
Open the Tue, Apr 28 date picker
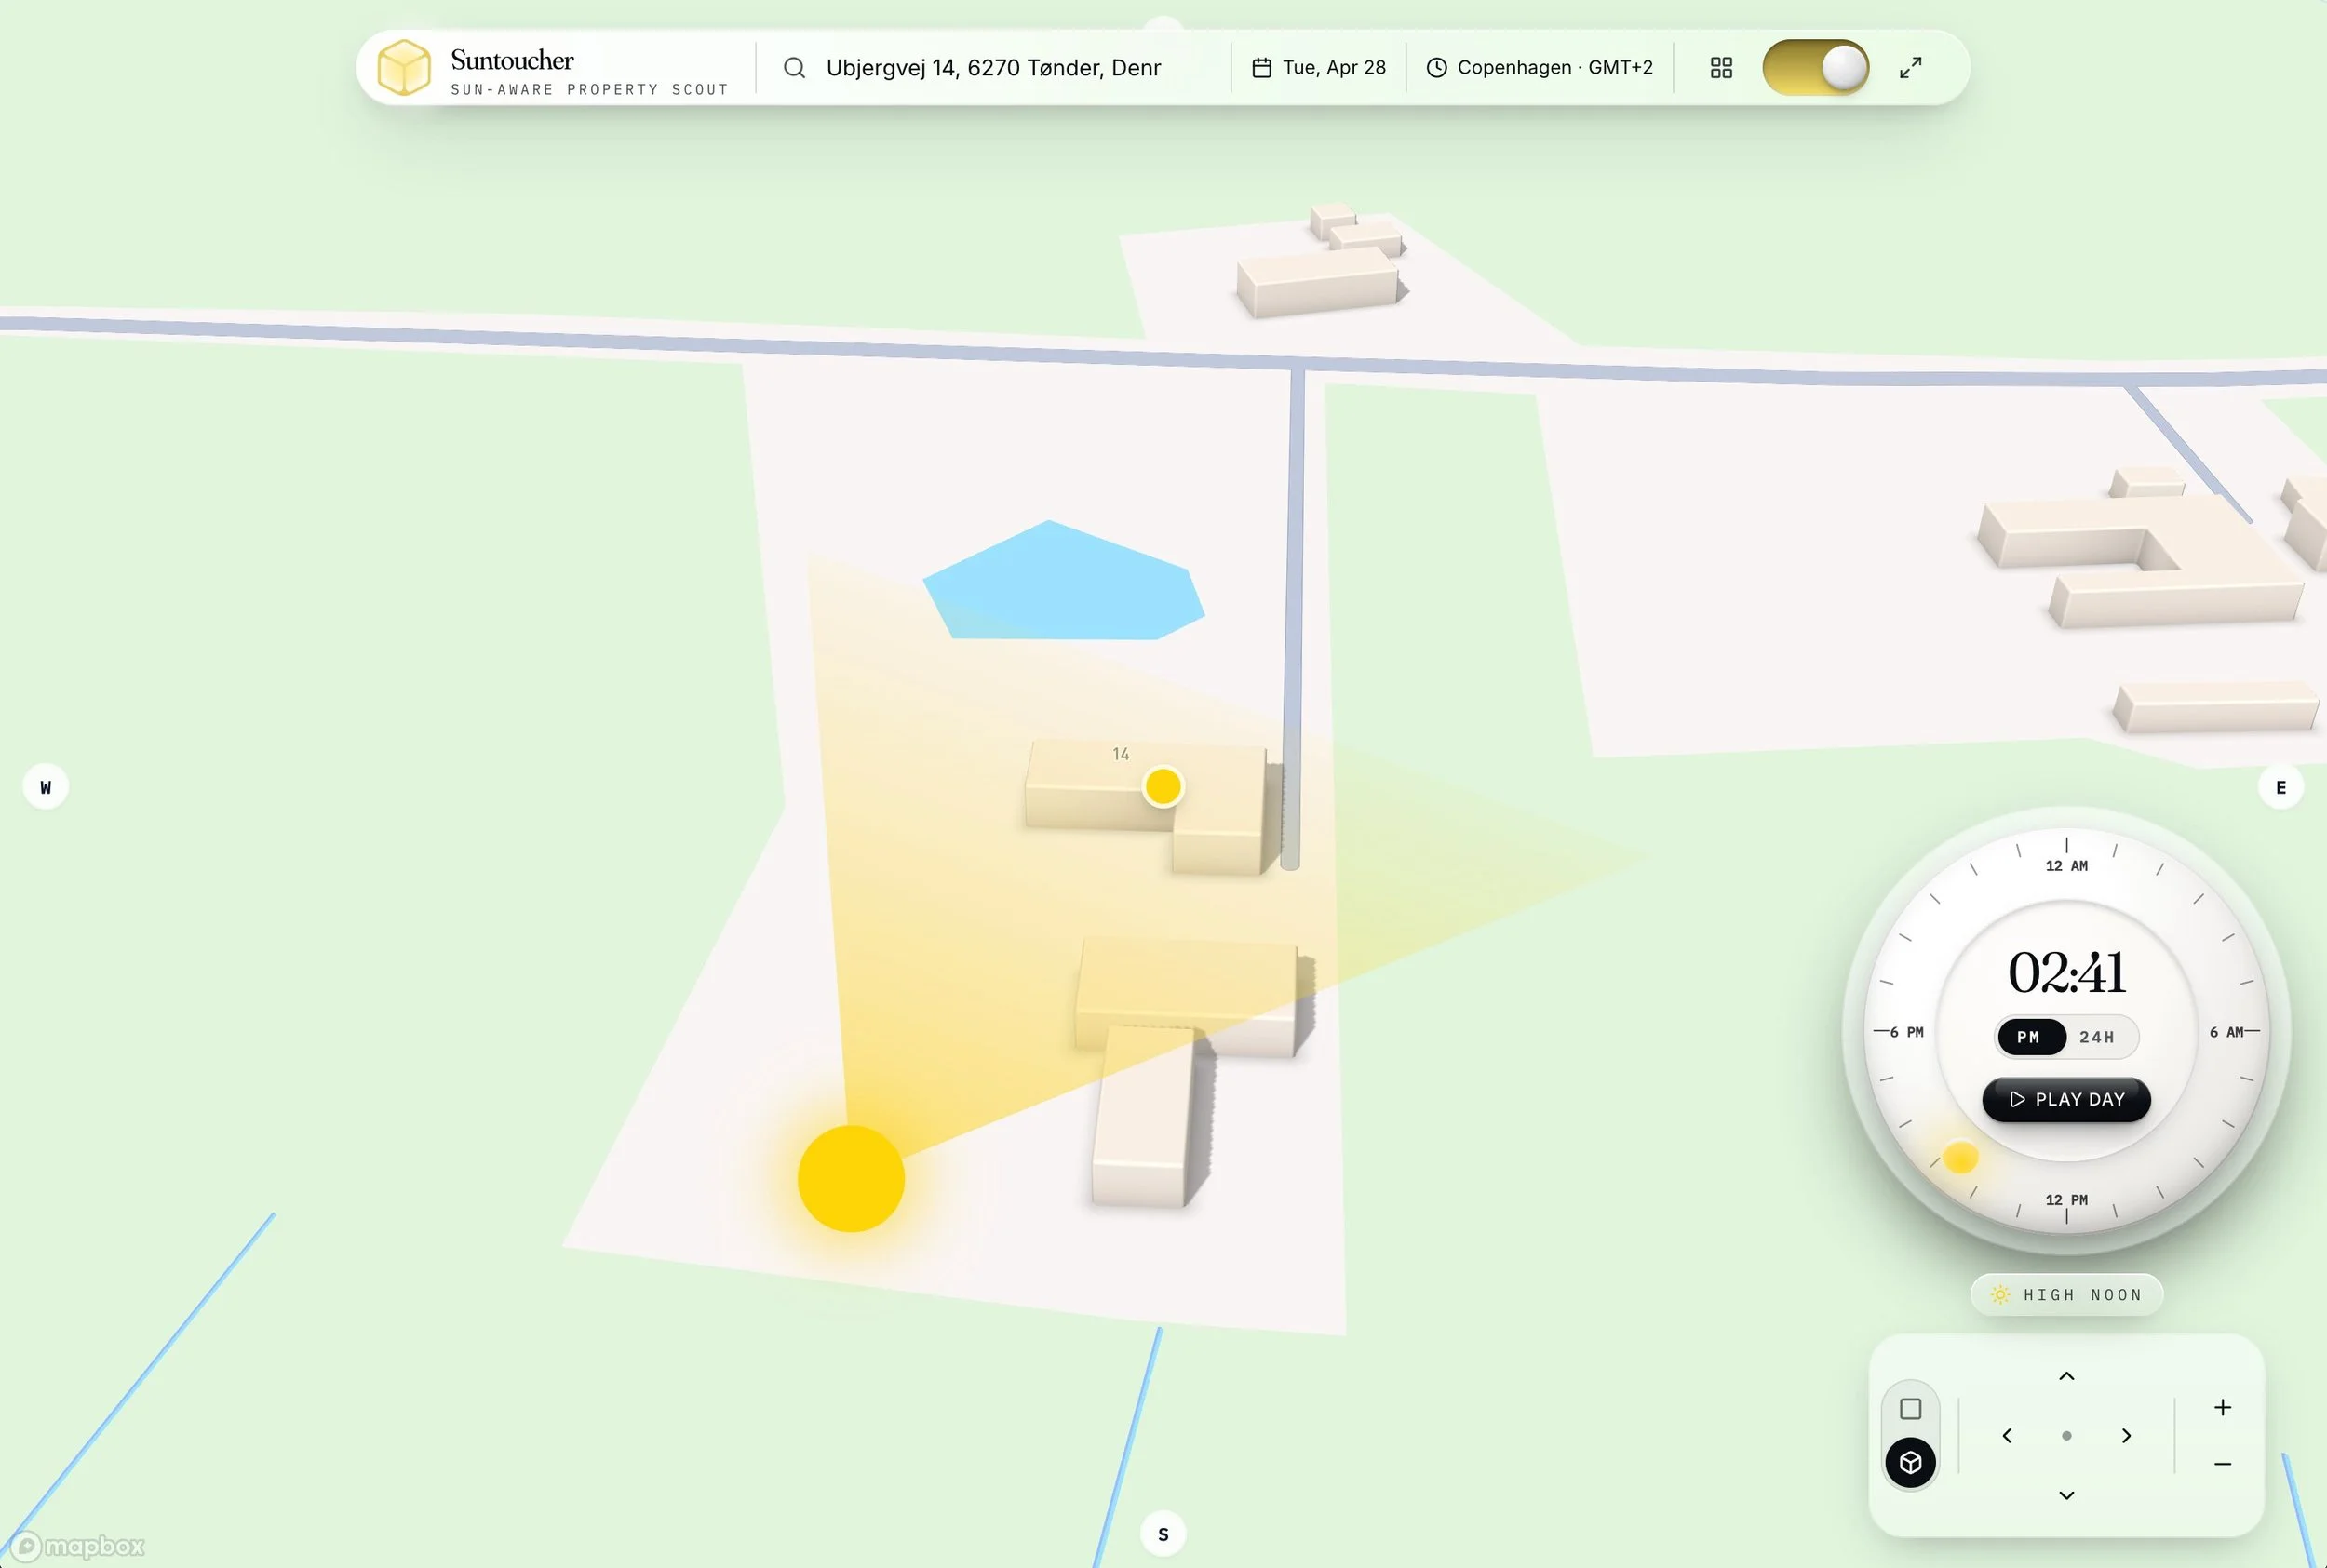[1319, 67]
